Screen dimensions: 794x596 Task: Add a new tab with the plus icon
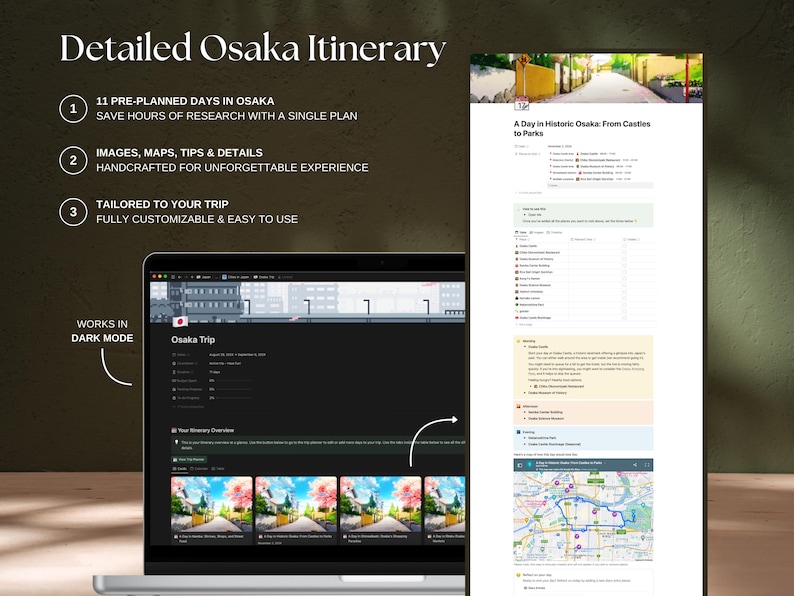coord(192,277)
